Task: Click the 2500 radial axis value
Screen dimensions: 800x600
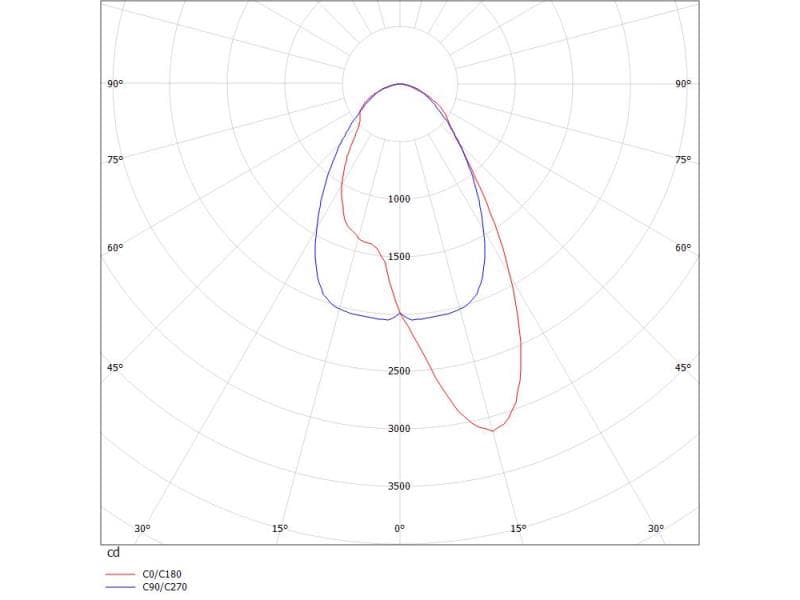Action: (x=399, y=371)
